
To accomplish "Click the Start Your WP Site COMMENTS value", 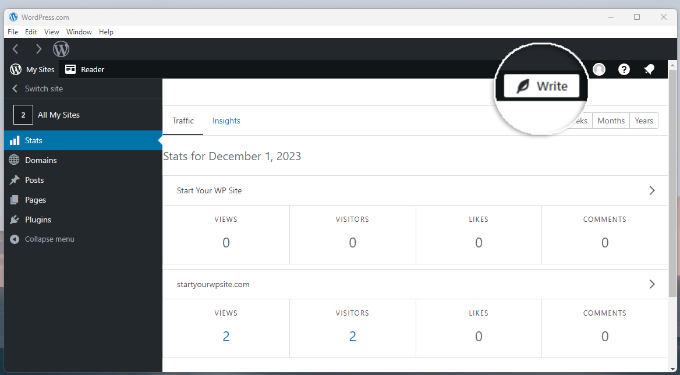I will pos(605,243).
